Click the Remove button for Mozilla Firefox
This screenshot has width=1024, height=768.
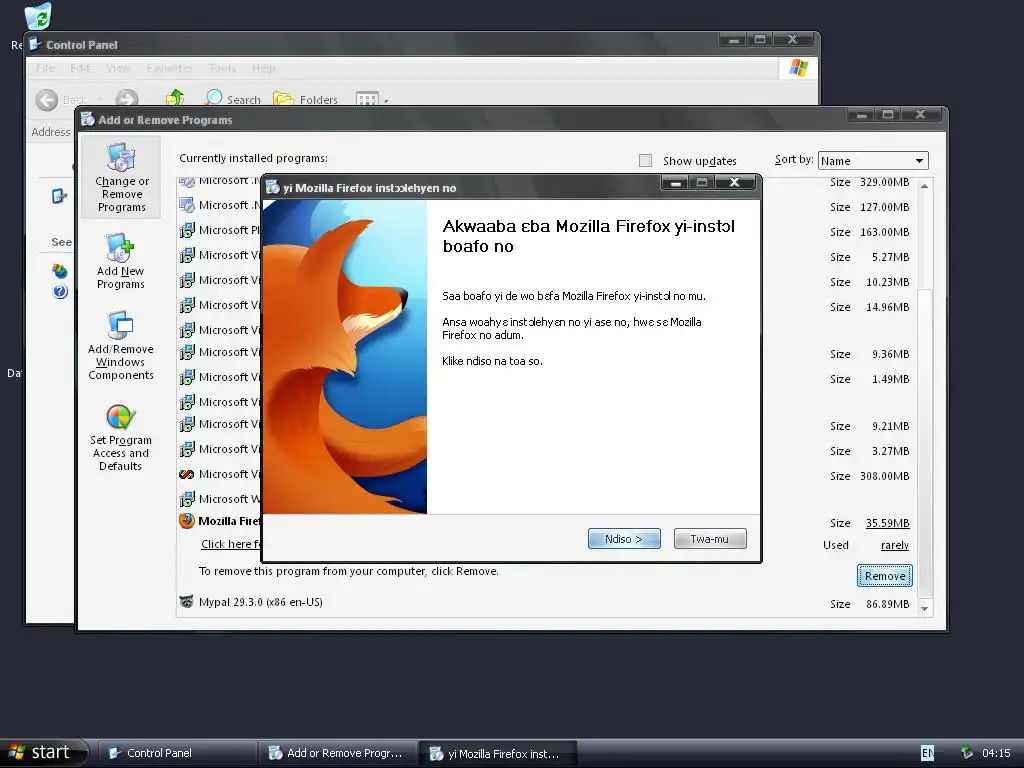tap(885, 576)
